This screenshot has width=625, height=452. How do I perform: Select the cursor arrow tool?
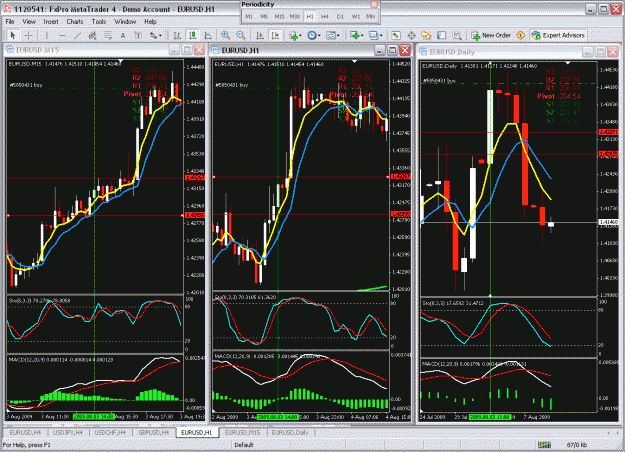click(x=13, y=35)
